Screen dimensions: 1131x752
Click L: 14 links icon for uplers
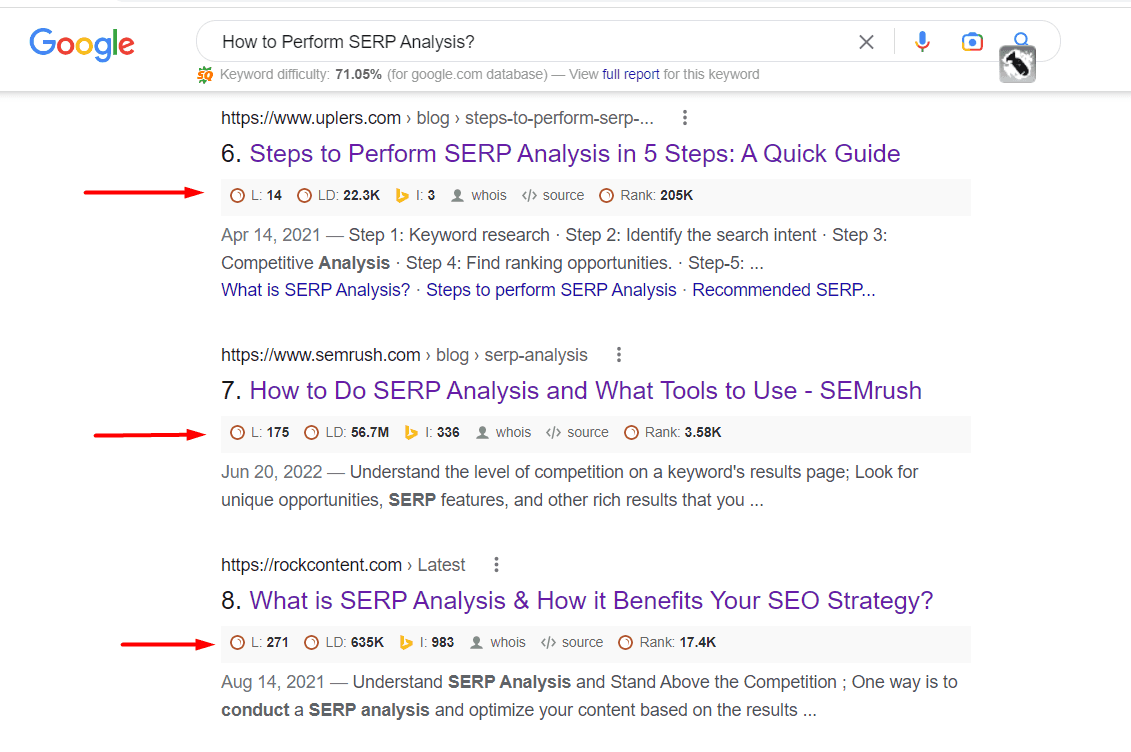tap(237, 195)
